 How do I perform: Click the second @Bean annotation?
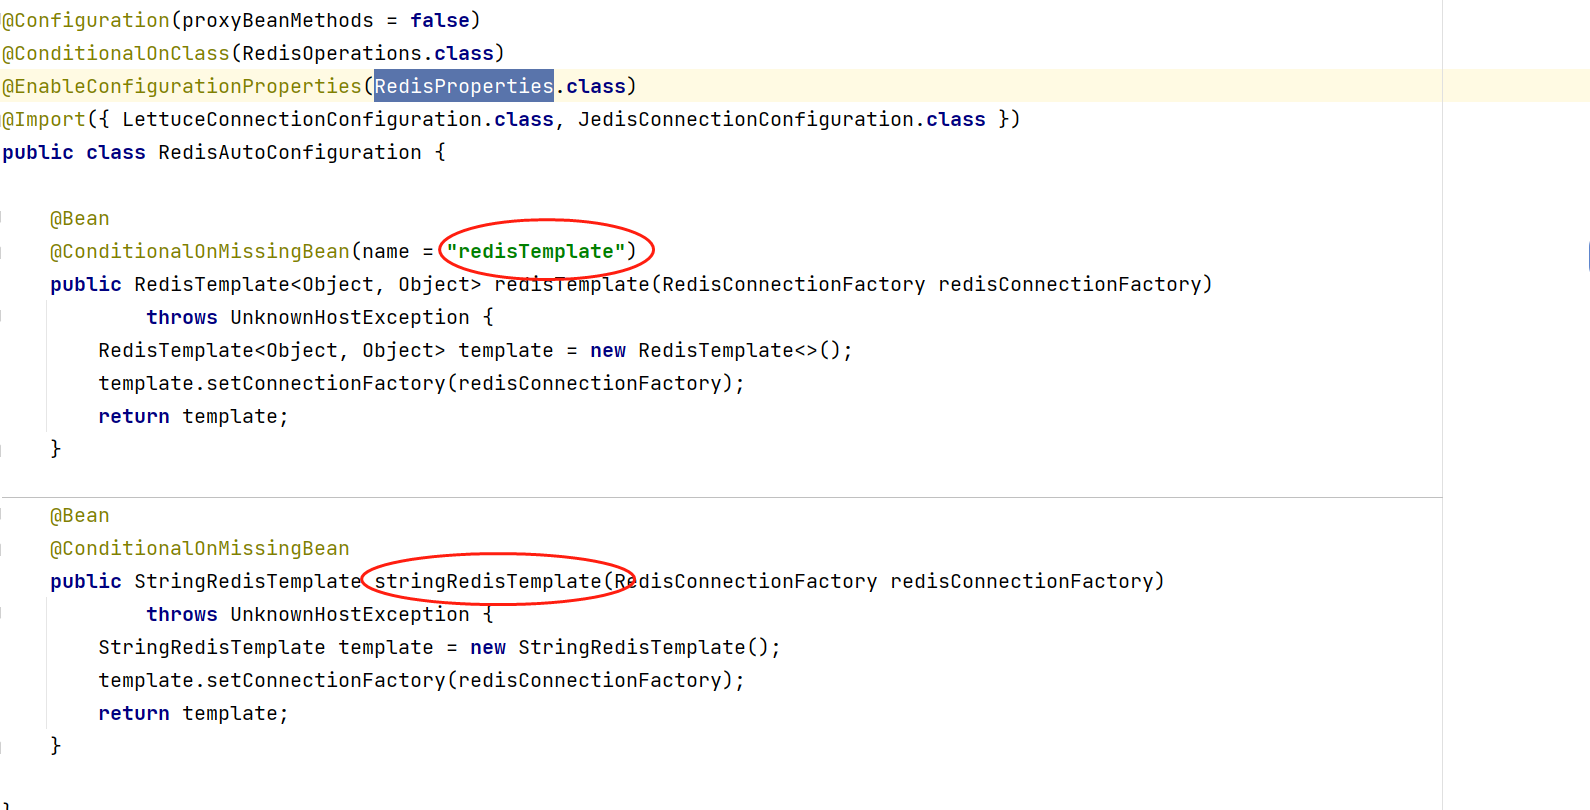pos(80,515)
